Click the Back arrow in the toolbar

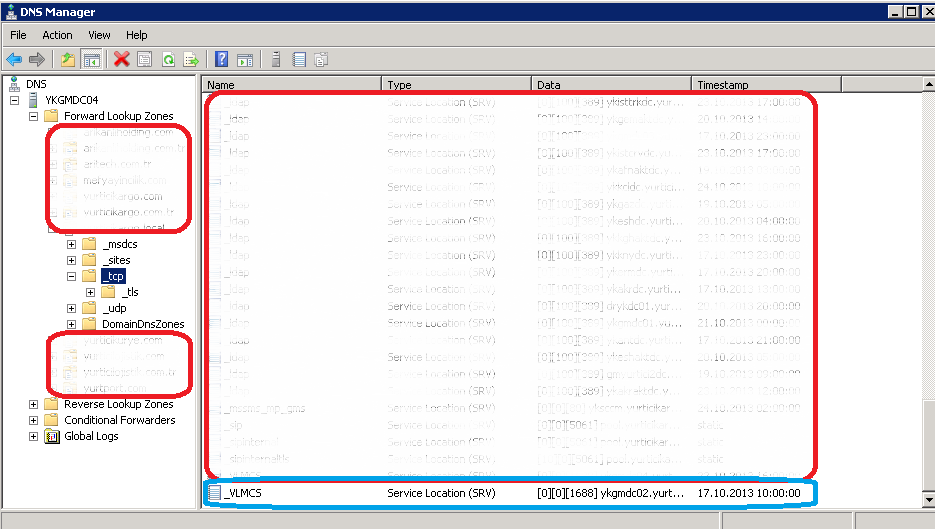pos(14,60)
